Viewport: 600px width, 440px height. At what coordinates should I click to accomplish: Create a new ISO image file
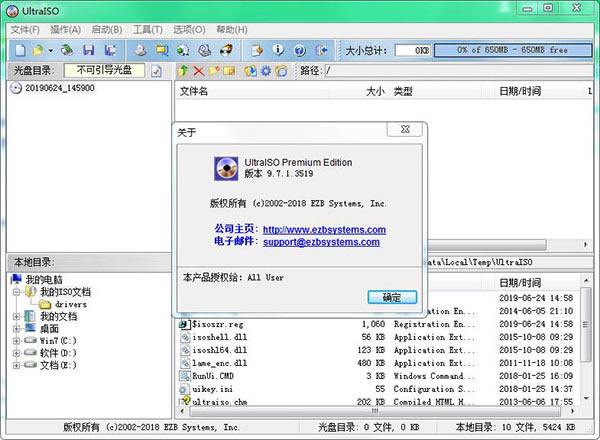[20, 50]
